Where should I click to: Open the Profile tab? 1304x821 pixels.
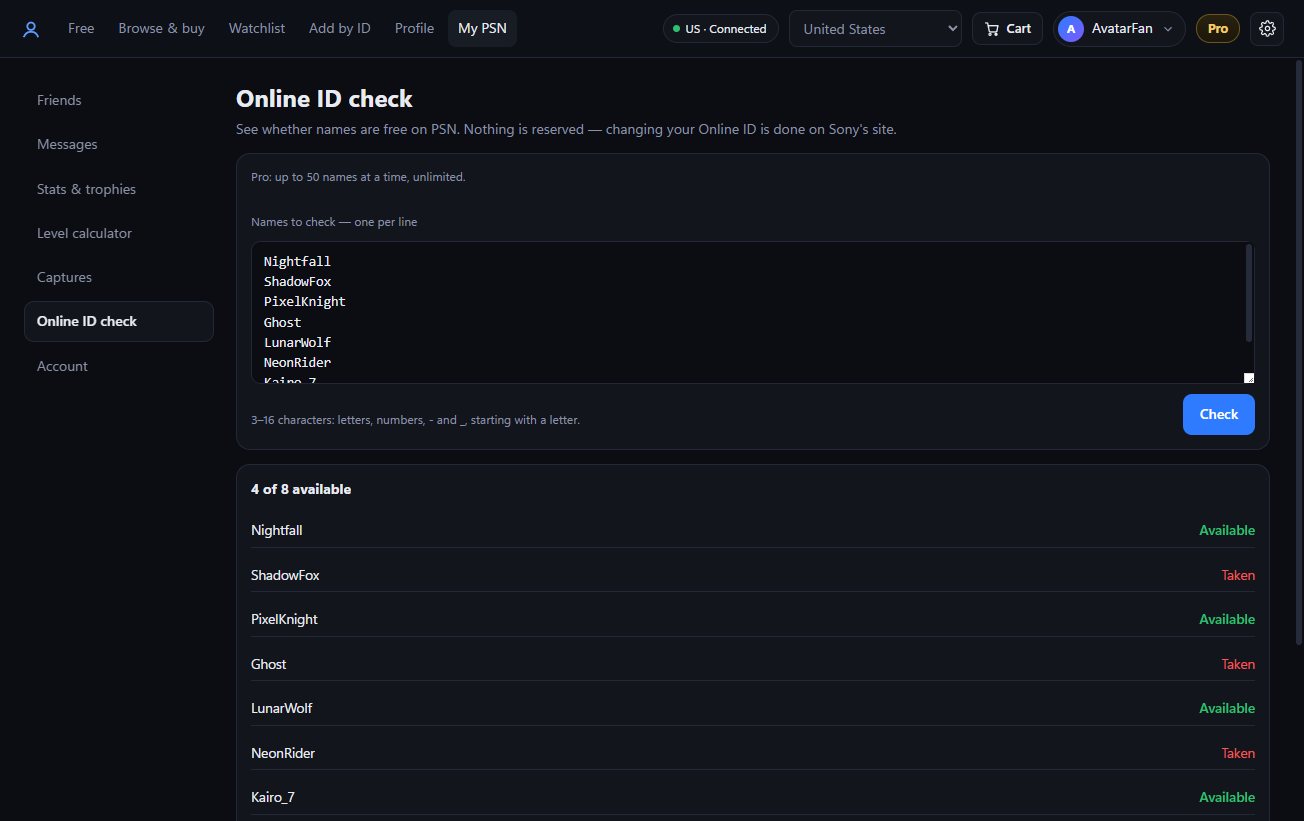[414, 29]
